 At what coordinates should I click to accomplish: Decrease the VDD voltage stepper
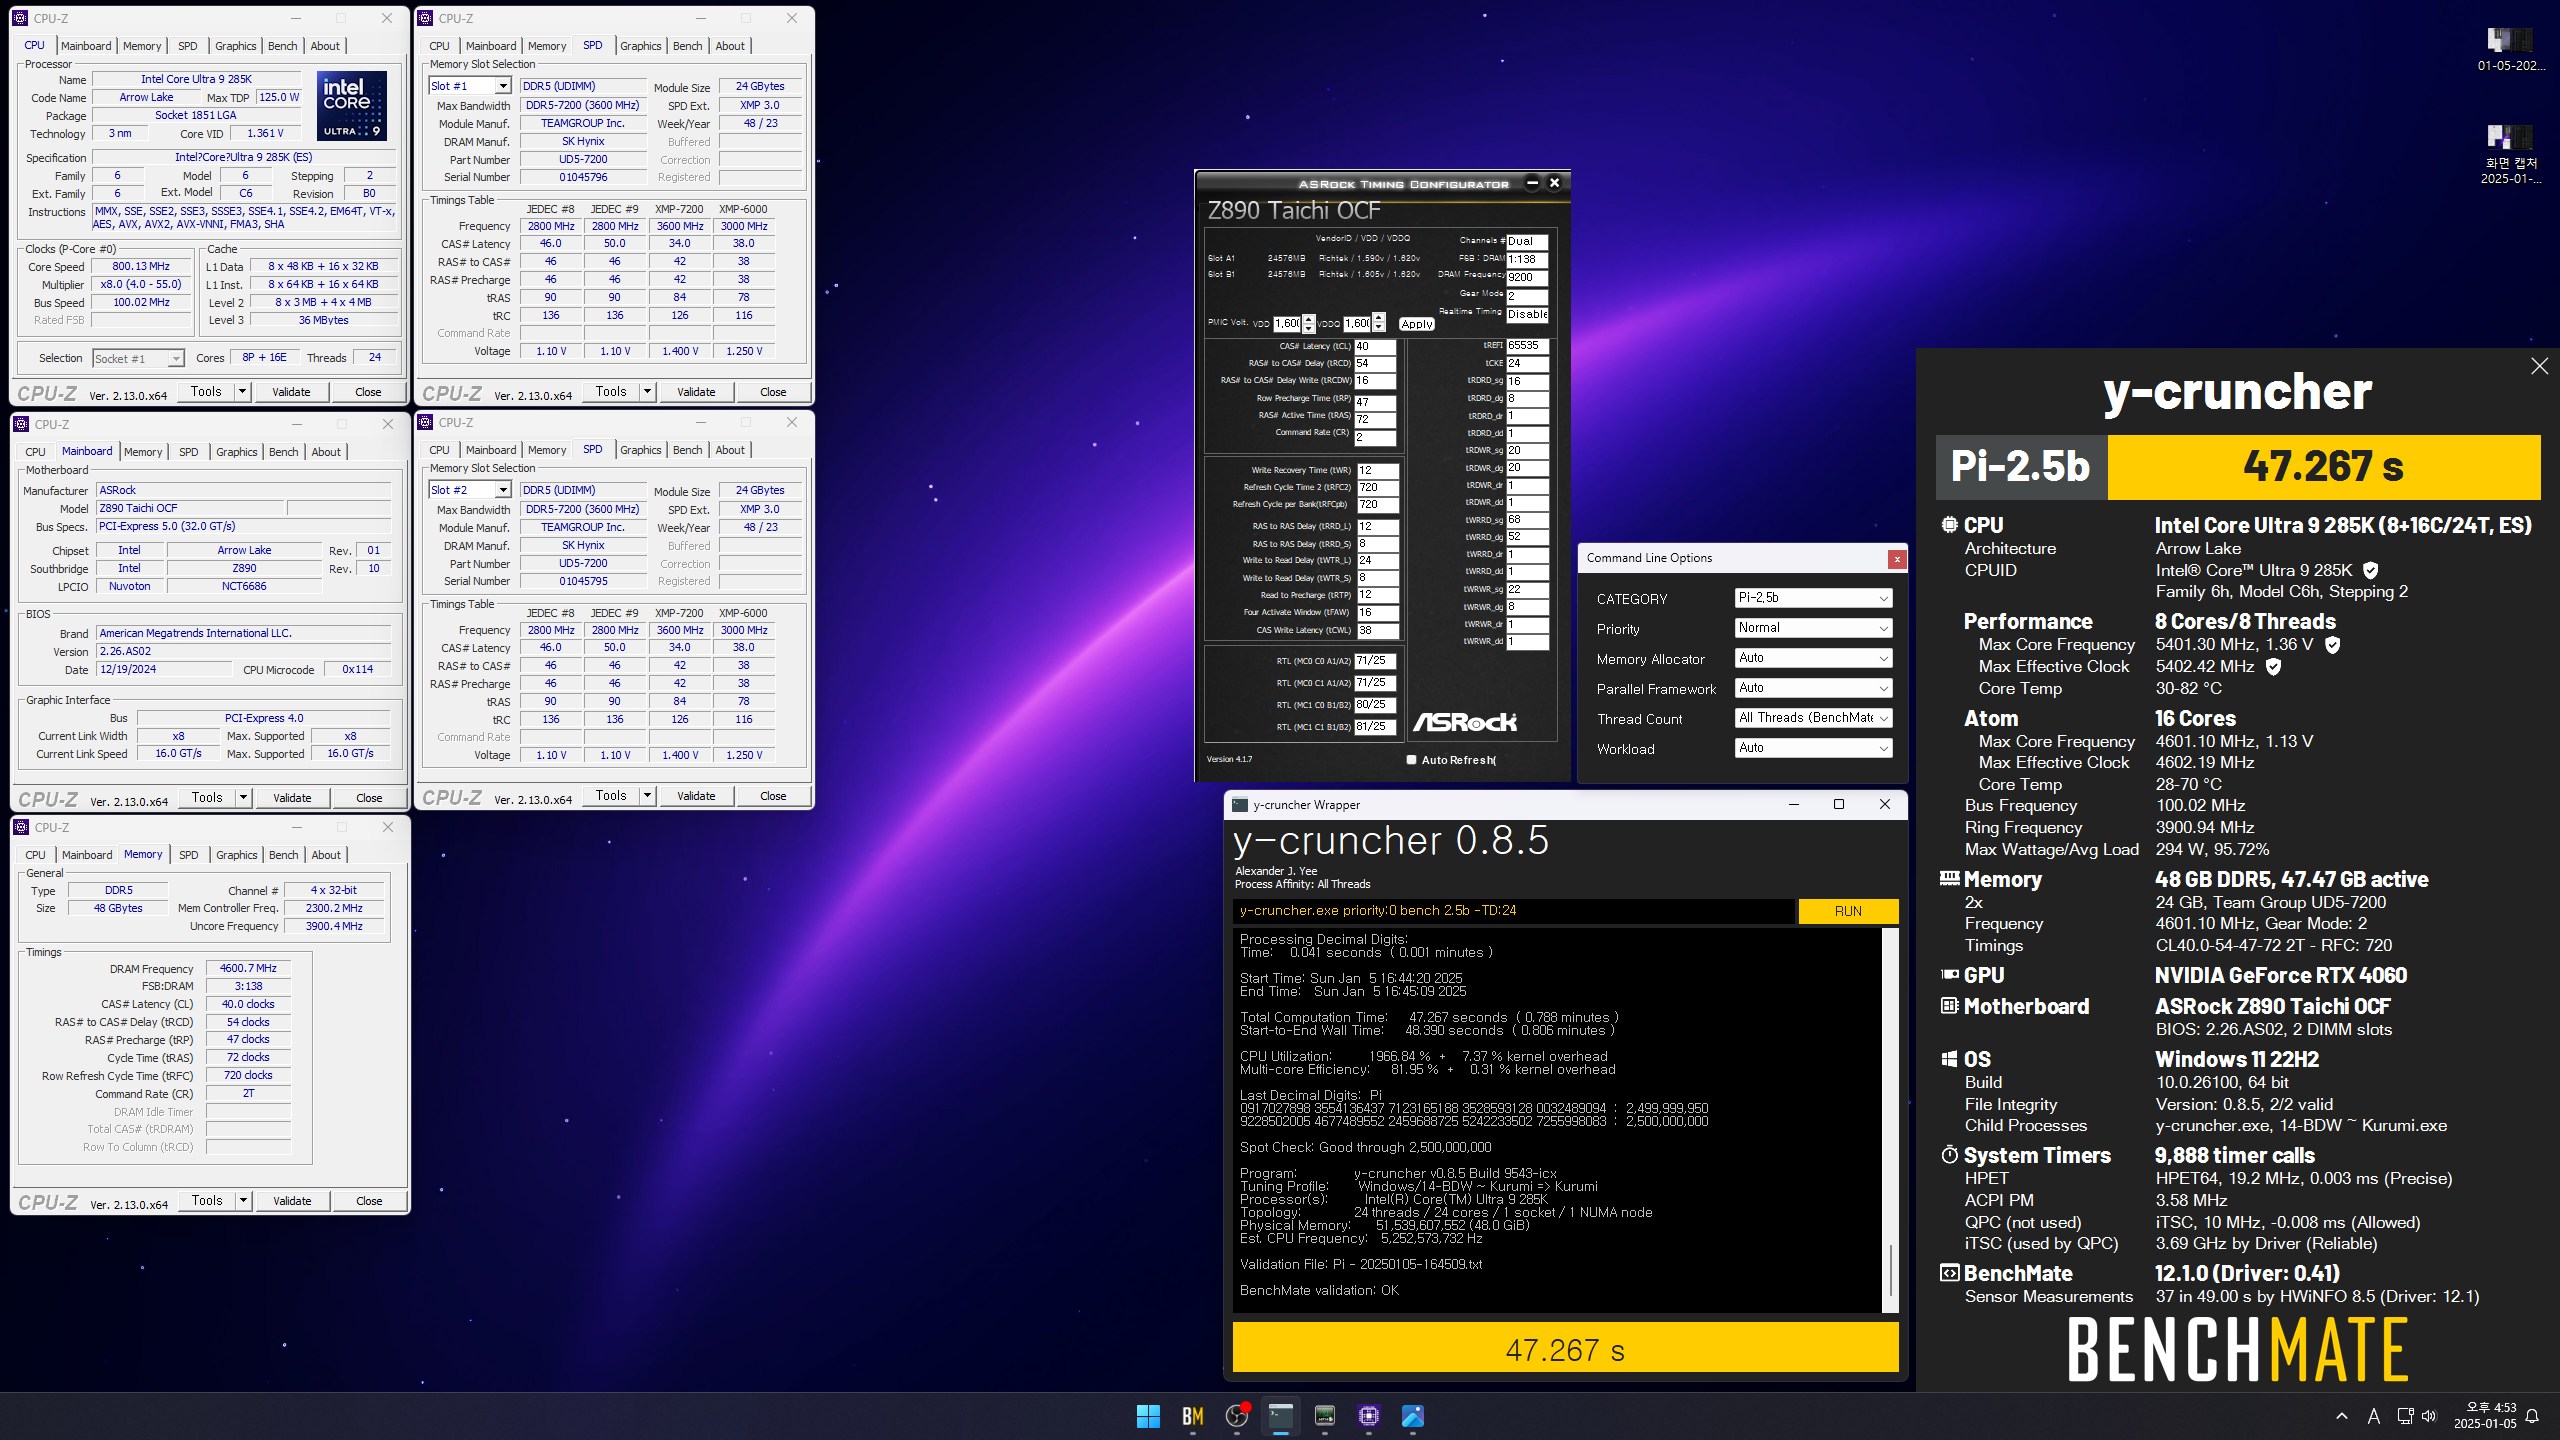(x=1309, y=328)
